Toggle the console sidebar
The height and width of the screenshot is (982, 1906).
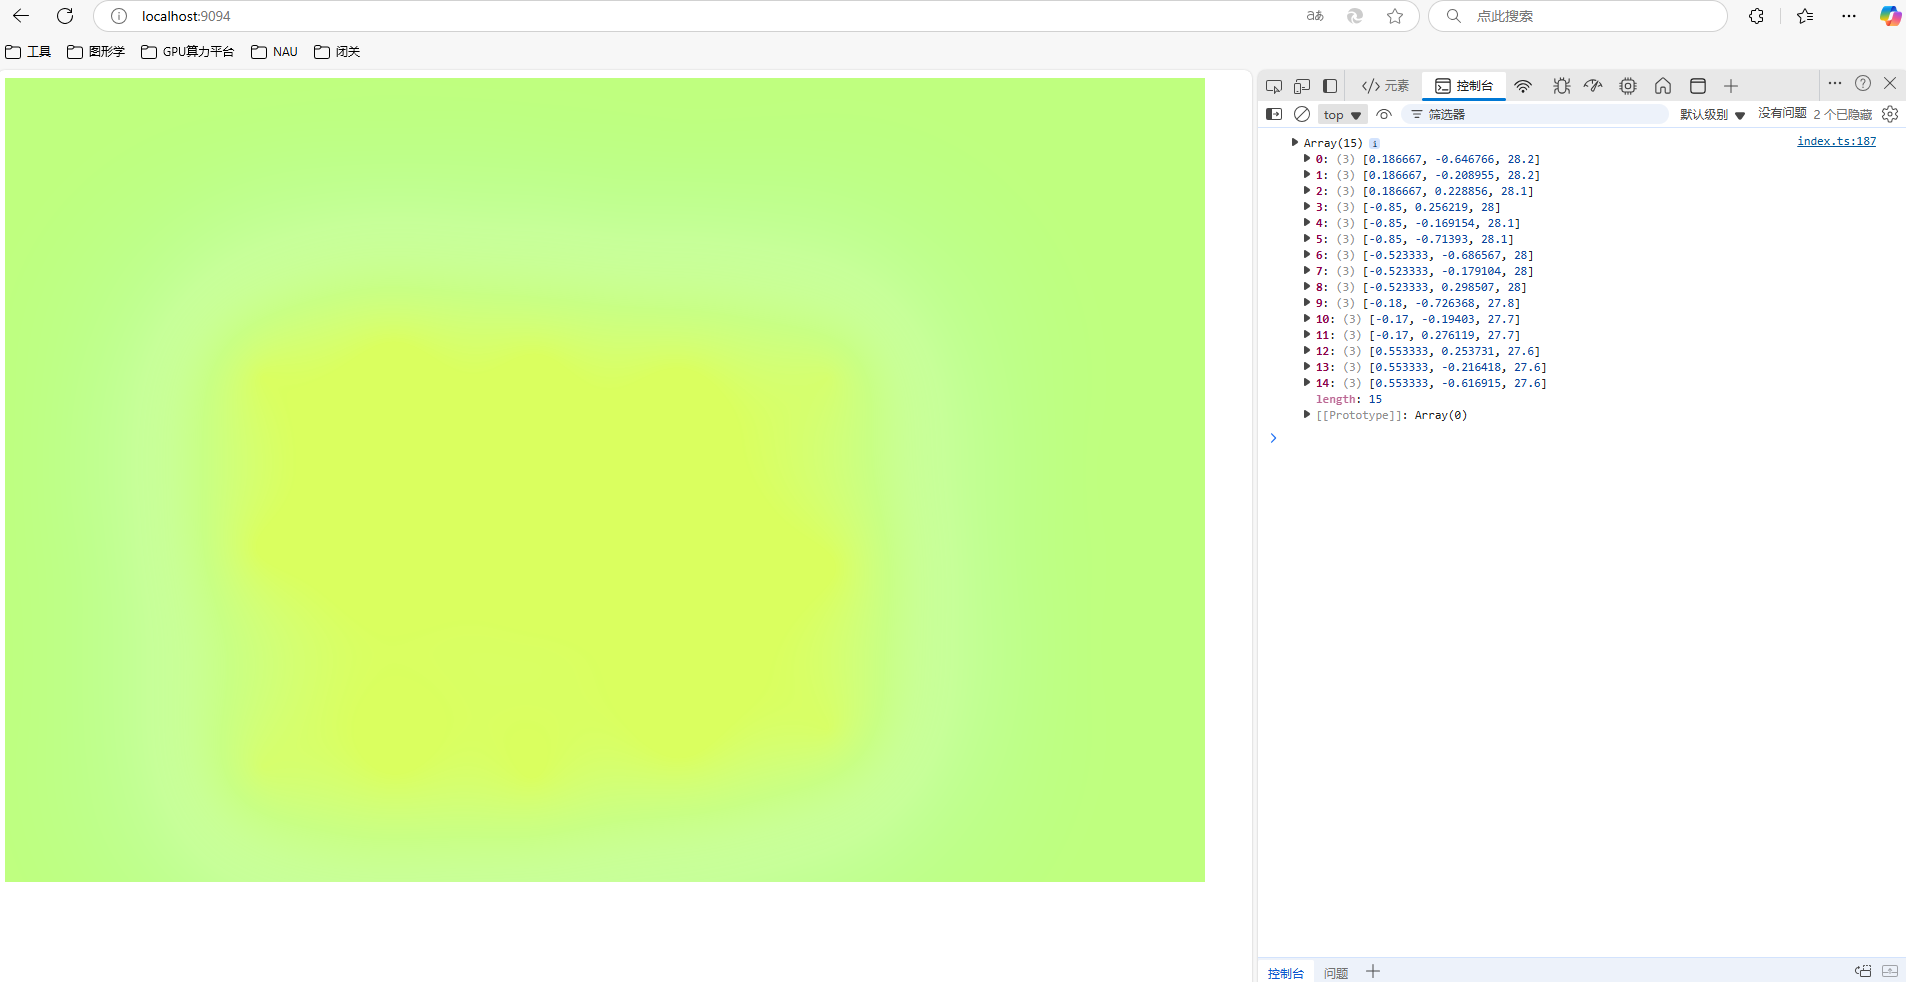coord(1274,114)
